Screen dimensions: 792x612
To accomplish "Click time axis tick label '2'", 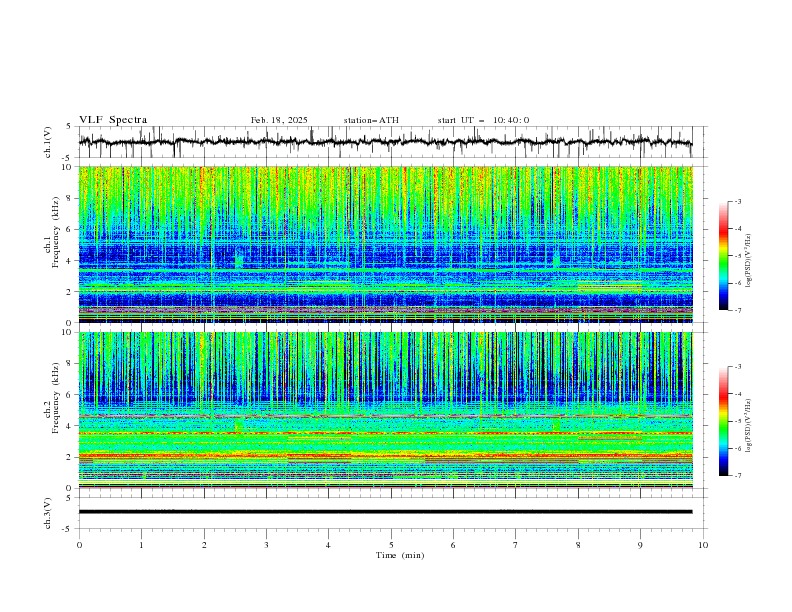I will click(x=204, y=545).
